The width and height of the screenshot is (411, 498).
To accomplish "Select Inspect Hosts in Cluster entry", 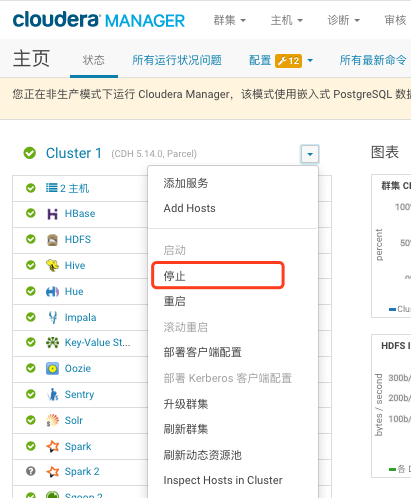I will coord(223,480).
